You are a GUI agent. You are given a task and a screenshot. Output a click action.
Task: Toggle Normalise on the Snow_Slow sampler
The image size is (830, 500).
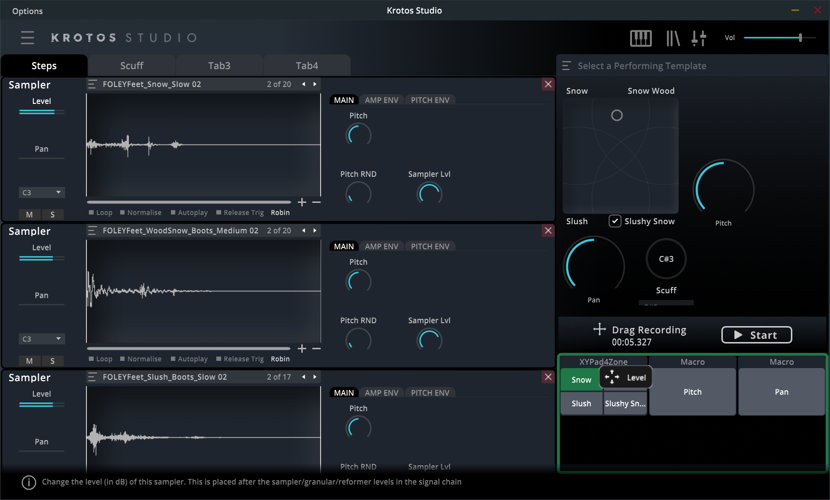point(141,213)
